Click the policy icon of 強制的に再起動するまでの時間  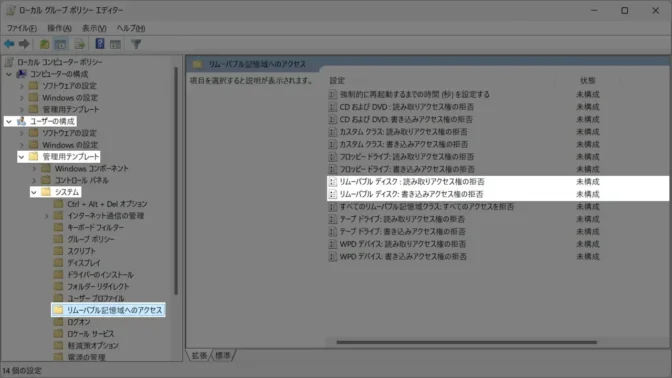click(333, 94)
